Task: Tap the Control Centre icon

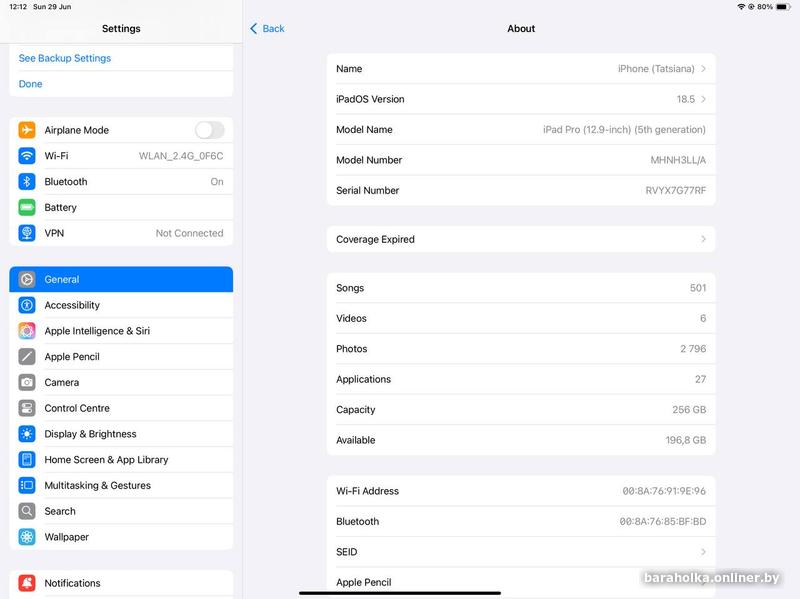Action: (x=27, y=408)
